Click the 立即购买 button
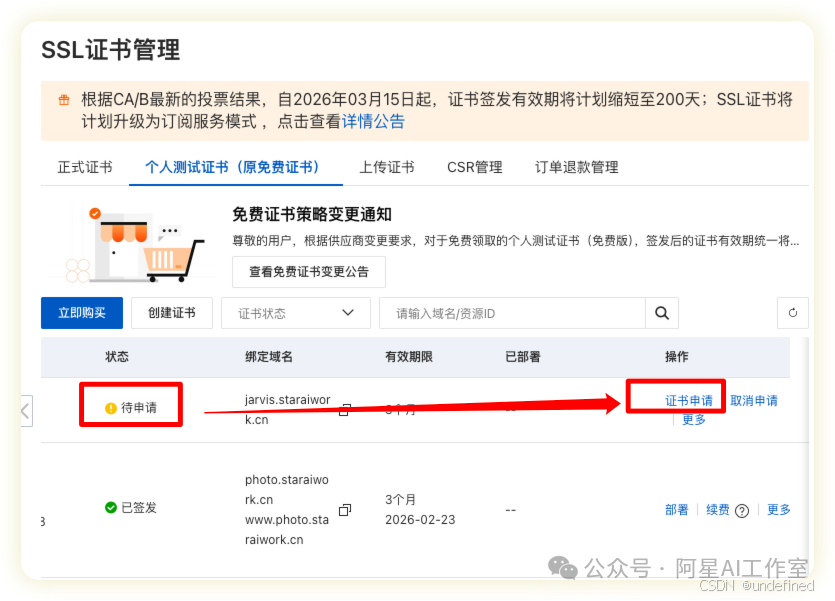Image resolution: width=835 pixels, height=601 pixels. point(82,313)
